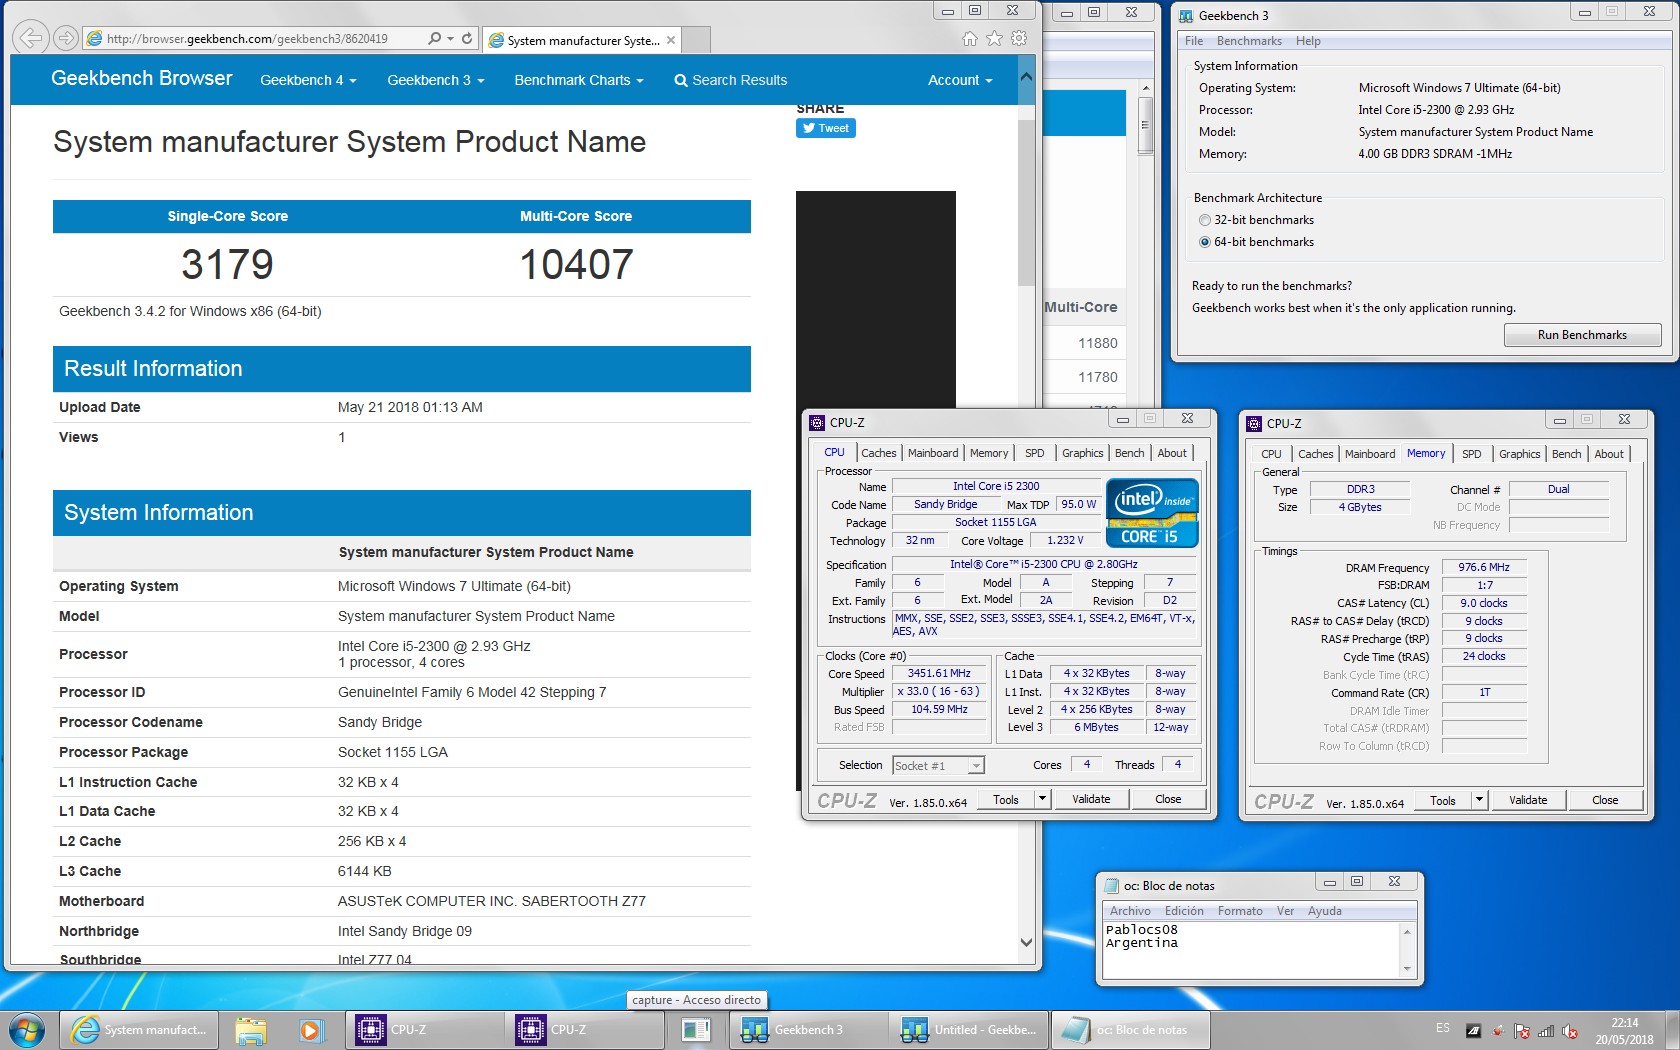Switch to Mainboard tab in left CPU-Z
The height and width of the screenshot is (1050, 1680).
pos(933,453)
